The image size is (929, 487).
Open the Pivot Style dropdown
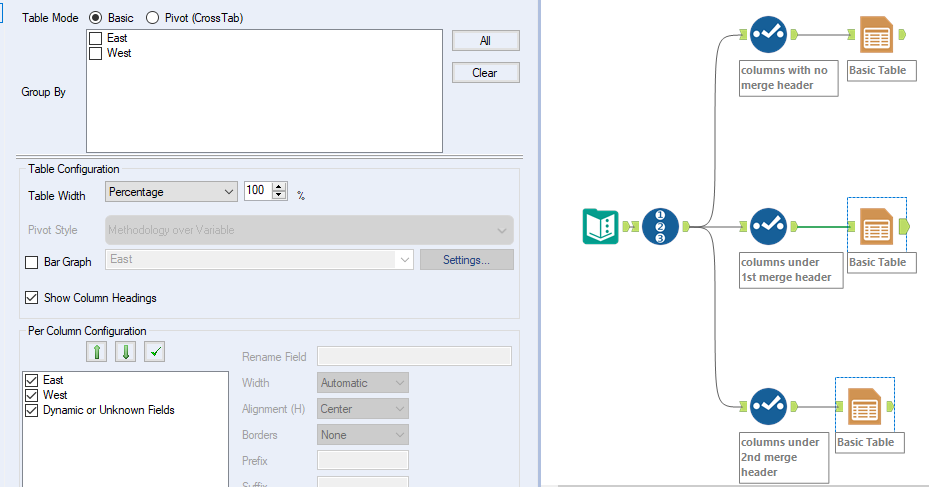(309, 230)
